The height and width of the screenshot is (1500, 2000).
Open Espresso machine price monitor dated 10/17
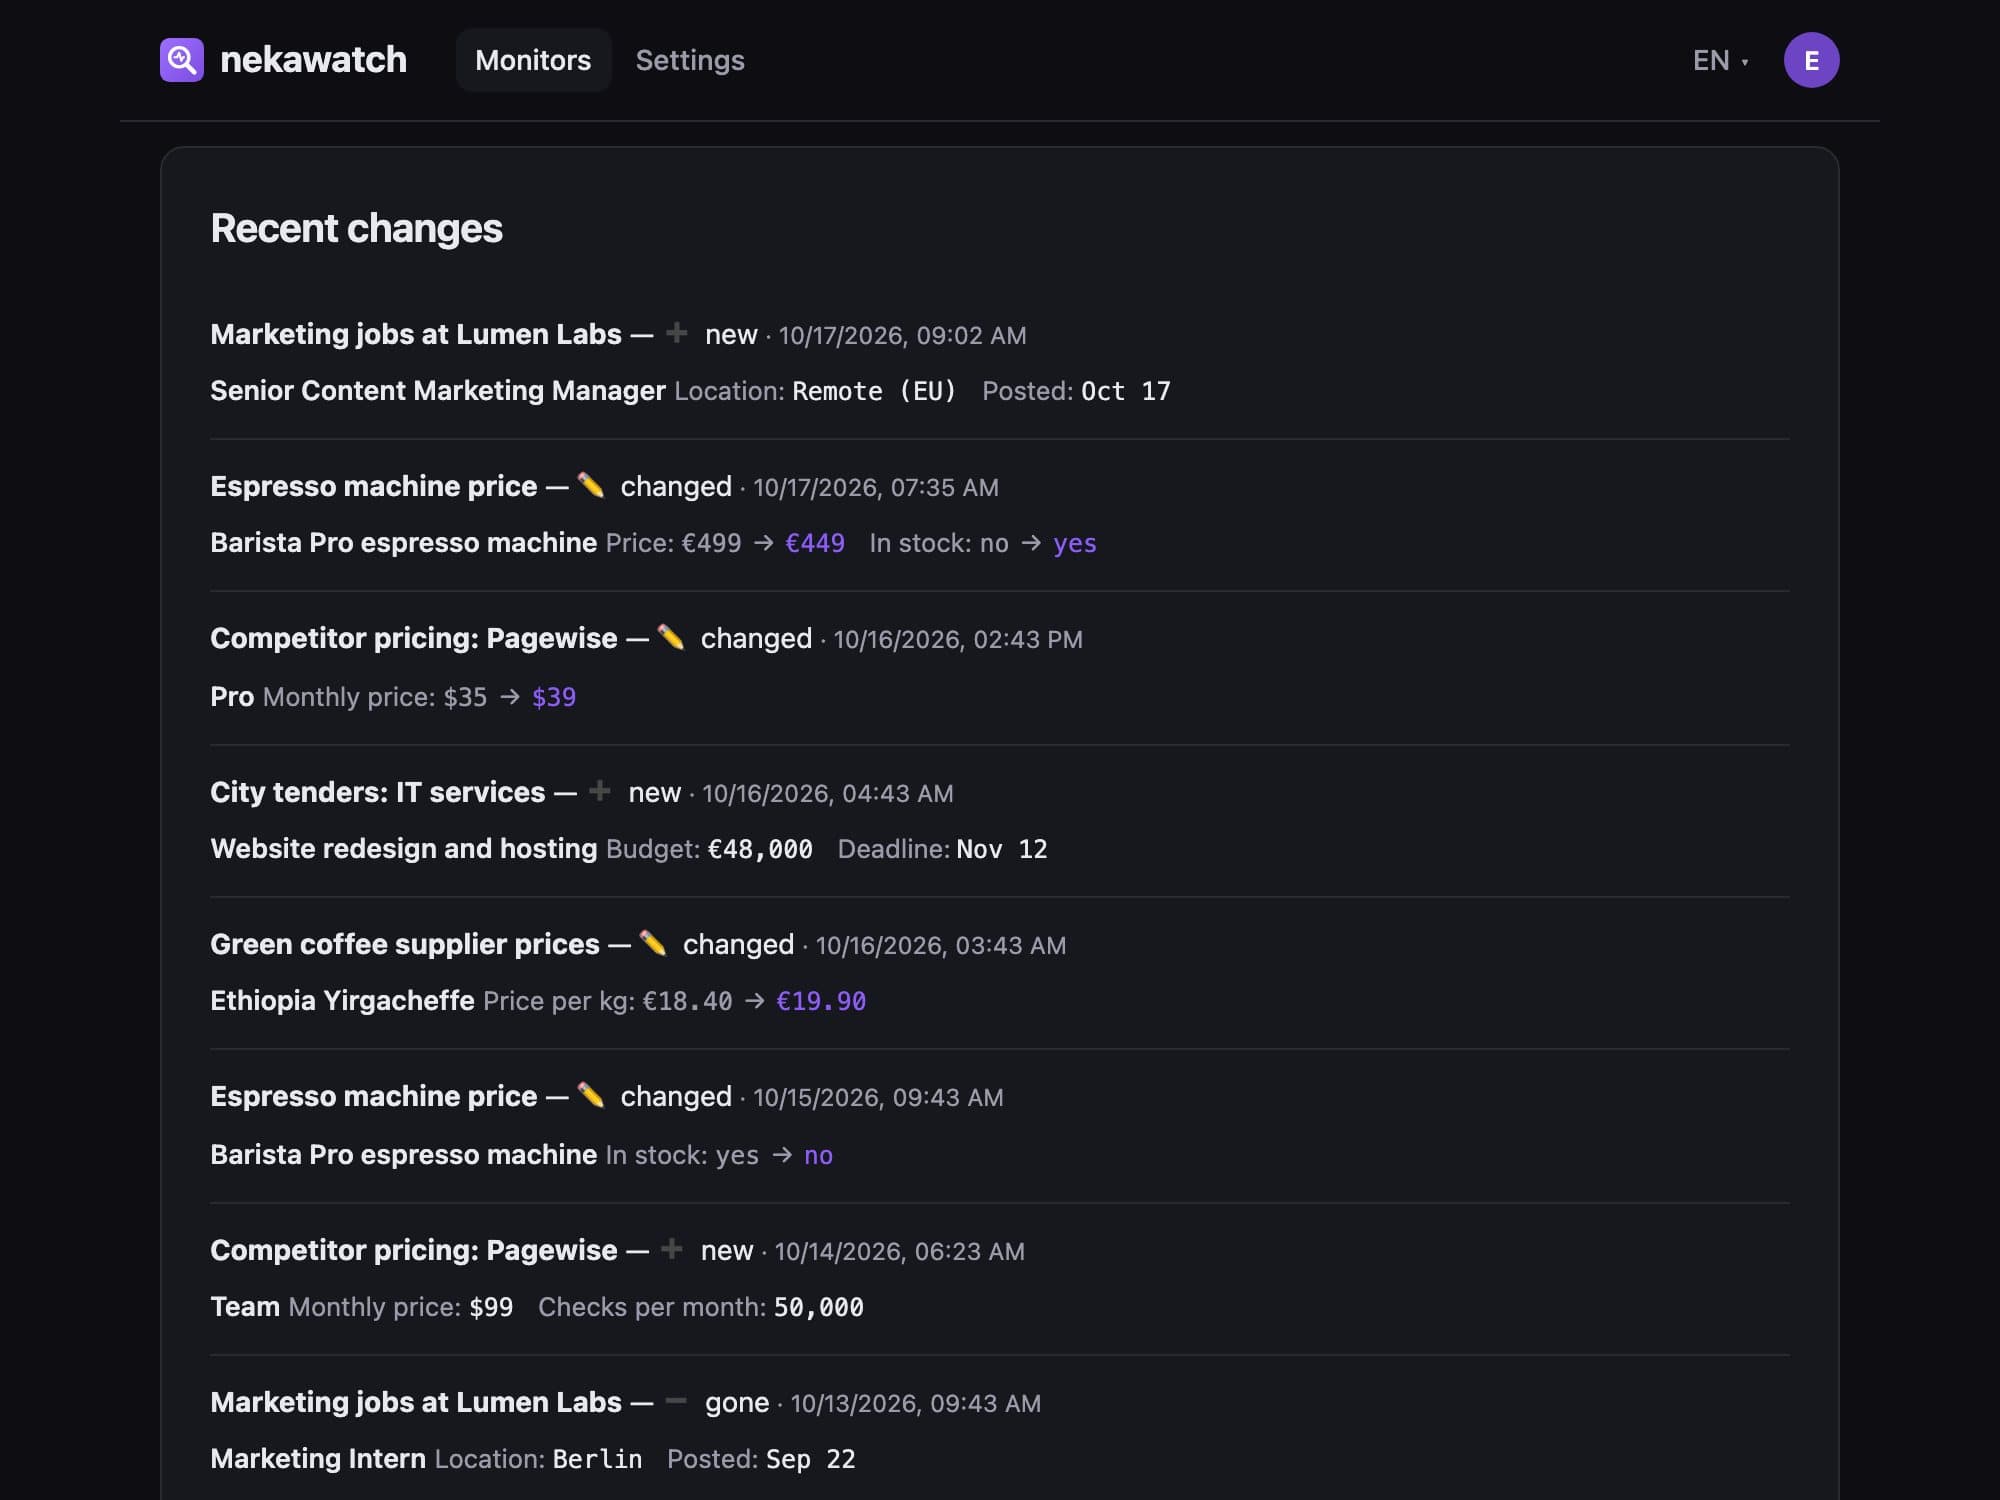coord(374,486)
